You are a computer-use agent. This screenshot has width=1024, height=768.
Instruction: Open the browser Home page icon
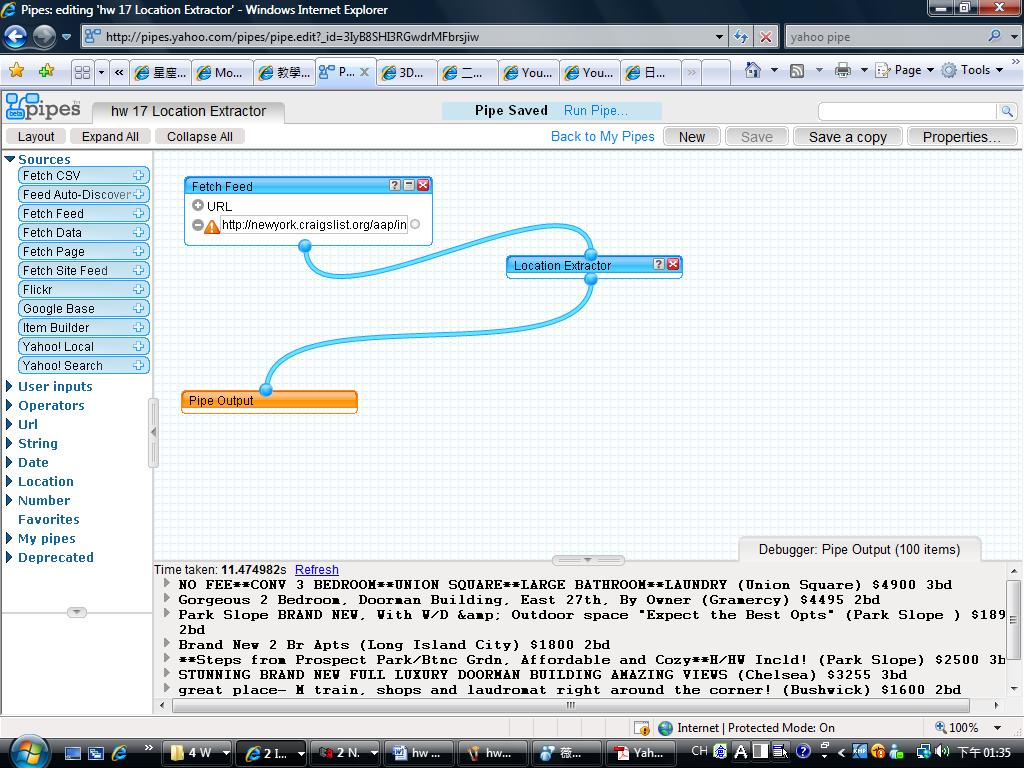pyautogui.click(x=752, y=70)
